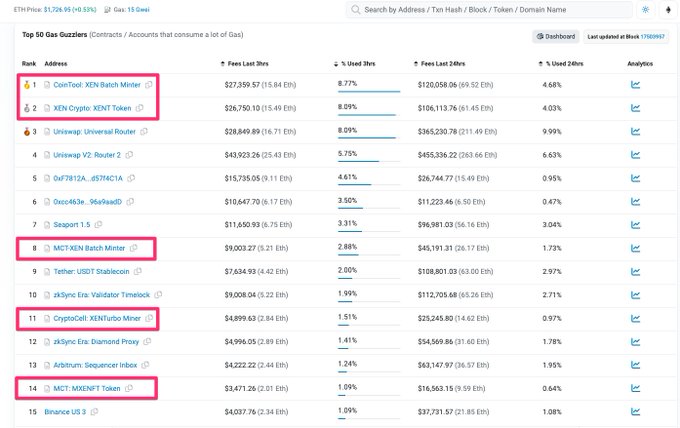Open analytics chart for Tether: USDT Stablecoin
The width and height of the screenshot is (680, 428).
pyautogui.click(x=635, y=271)
